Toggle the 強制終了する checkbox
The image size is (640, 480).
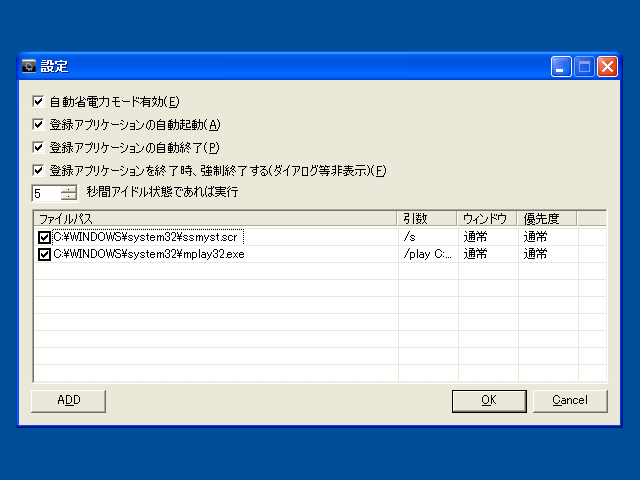tap(38, 170)
